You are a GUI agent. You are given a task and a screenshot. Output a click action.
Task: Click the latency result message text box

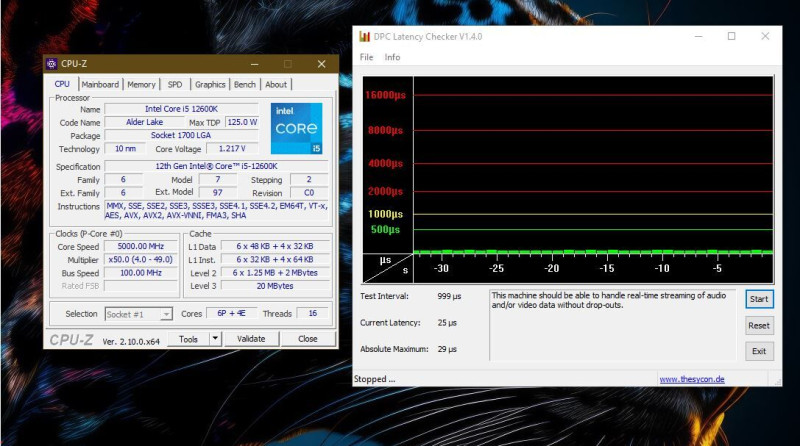[x=612, y=325]
